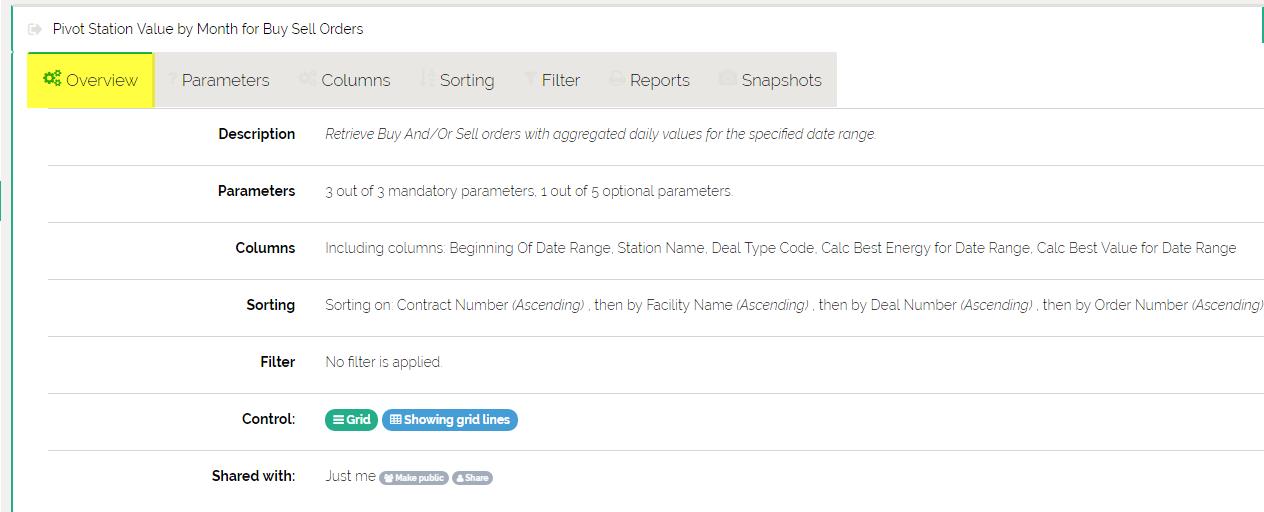The image size is (1264, 512).
Task: Click the No filter is applied text
Action: click(x=383, y=362)
